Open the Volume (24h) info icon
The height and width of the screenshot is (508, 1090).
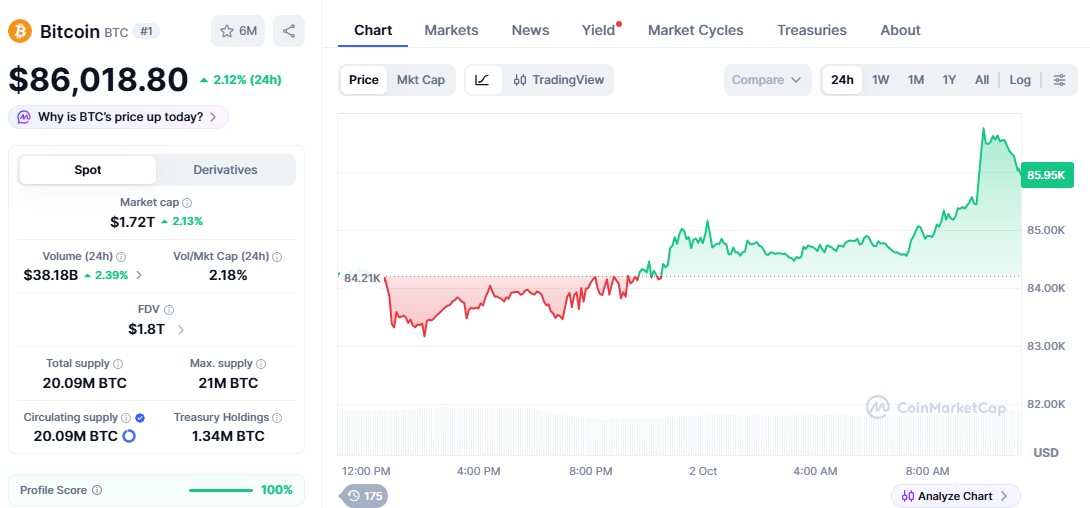[121, 256]
